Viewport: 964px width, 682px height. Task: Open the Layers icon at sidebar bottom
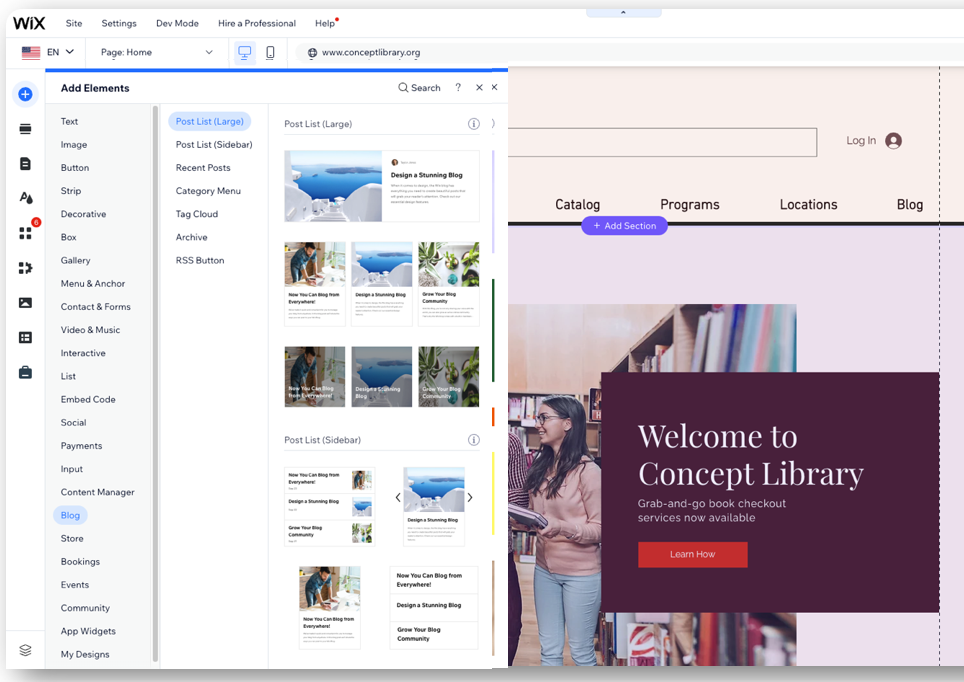(x=24, y=649)
